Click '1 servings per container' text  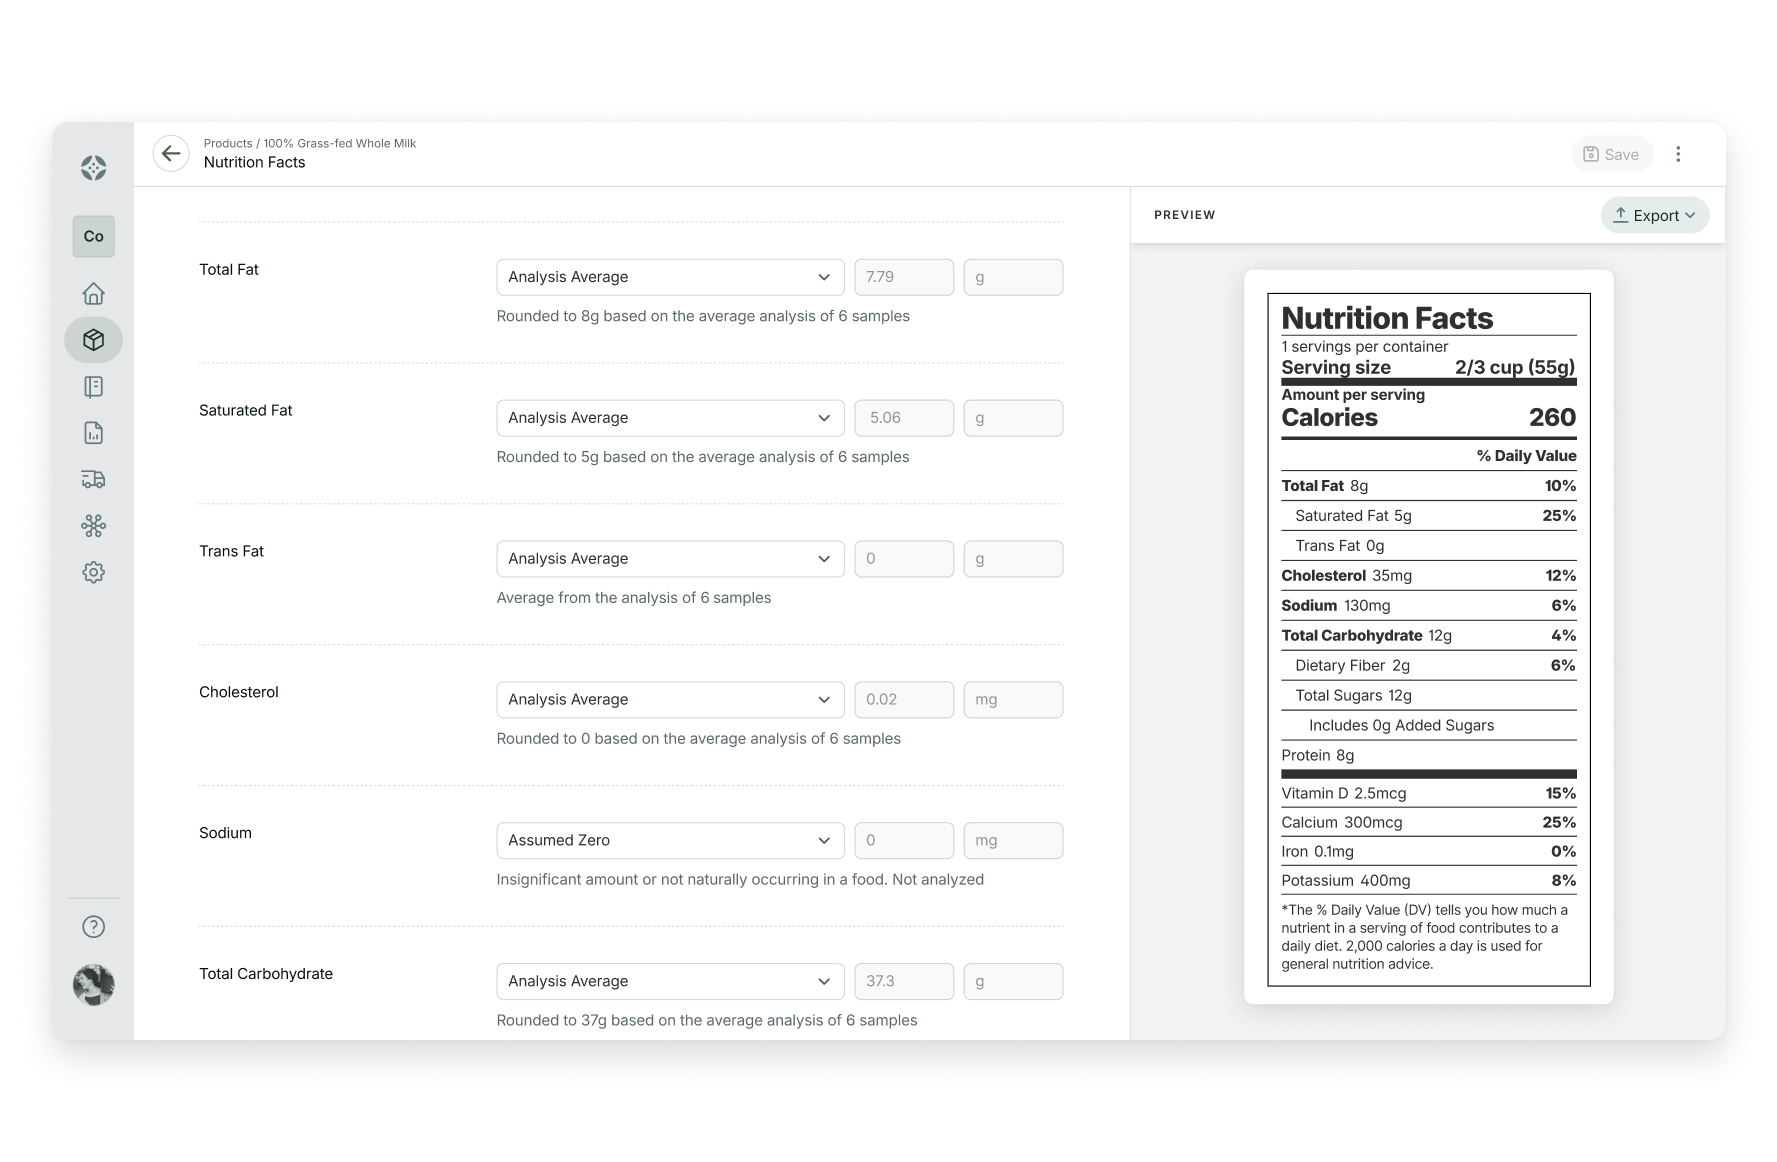pyautogui.click(x=1364, y=347)
